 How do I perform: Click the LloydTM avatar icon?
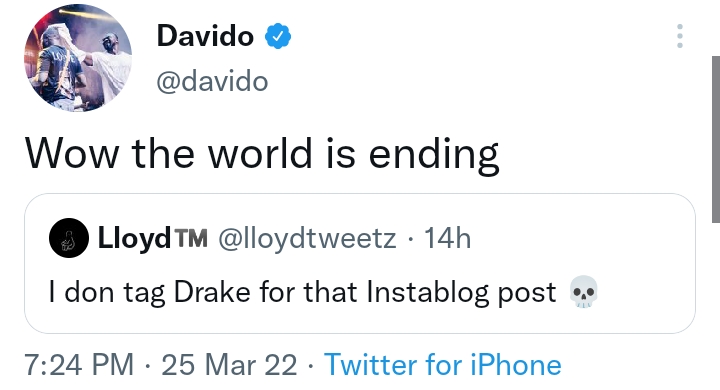click(69, 237)
